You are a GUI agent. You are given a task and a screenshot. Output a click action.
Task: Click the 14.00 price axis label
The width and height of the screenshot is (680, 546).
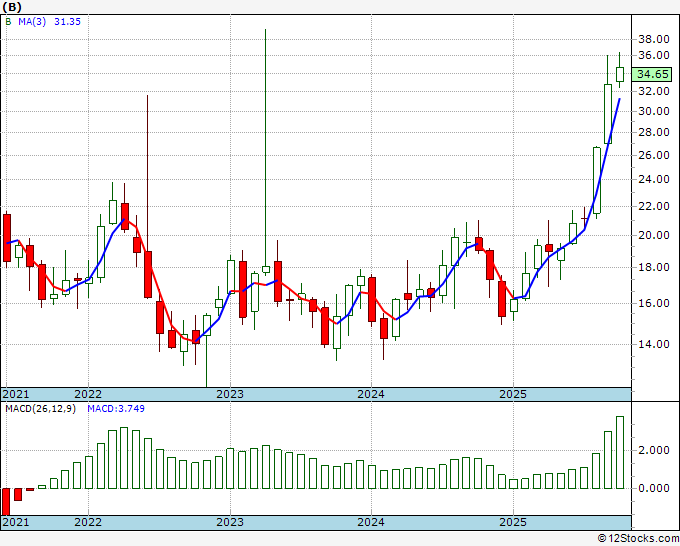pos(652,345)
